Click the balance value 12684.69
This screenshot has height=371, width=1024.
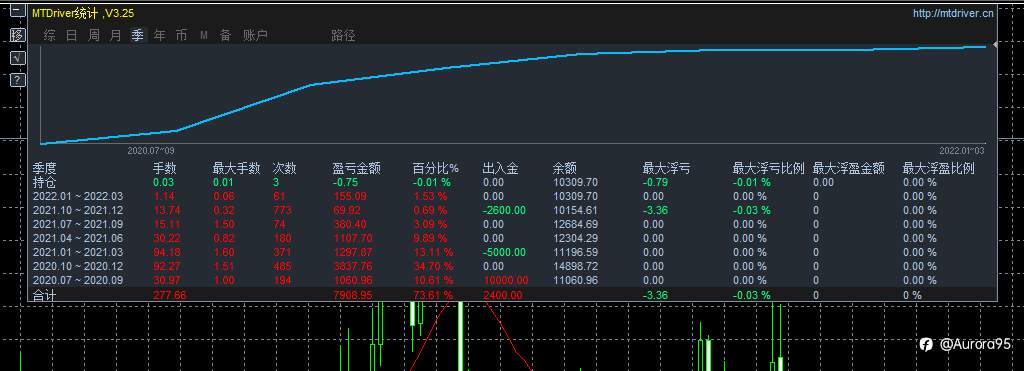575,224
